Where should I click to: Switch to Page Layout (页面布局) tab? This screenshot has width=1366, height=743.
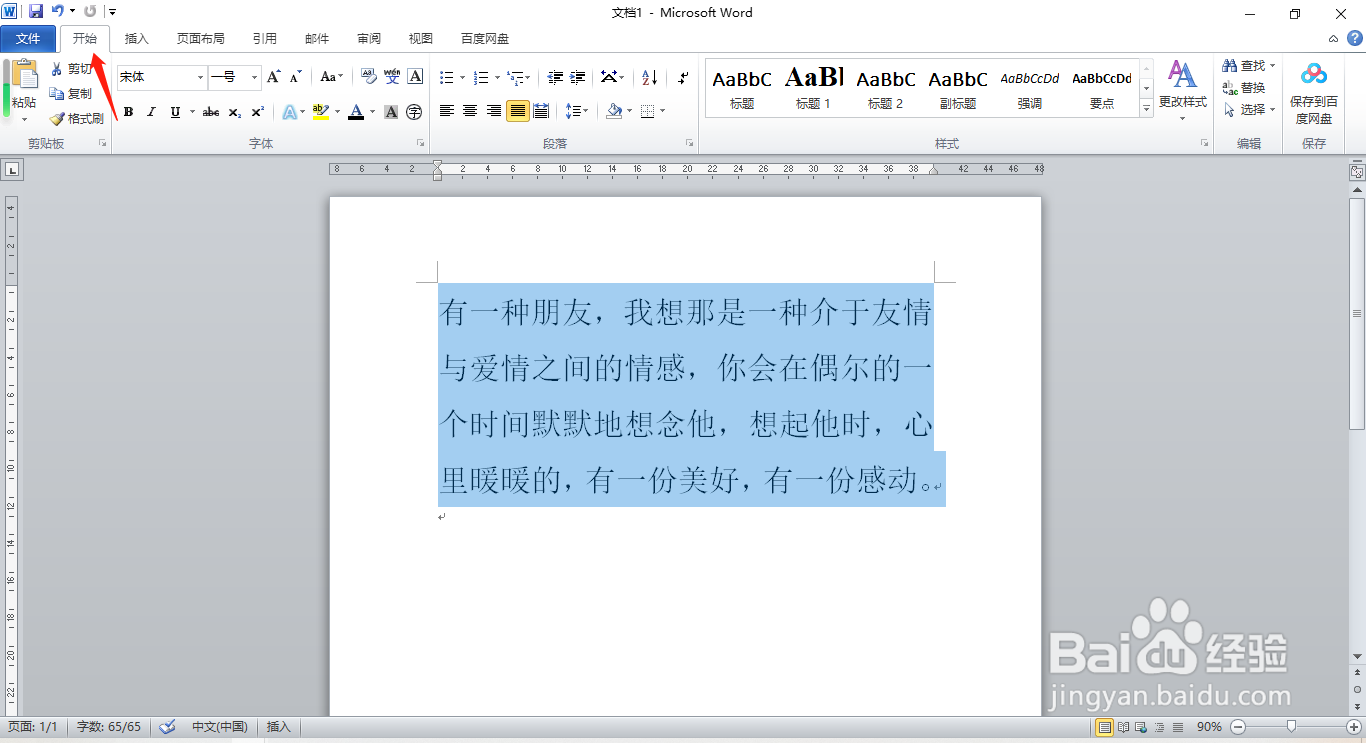click(200, 39)
